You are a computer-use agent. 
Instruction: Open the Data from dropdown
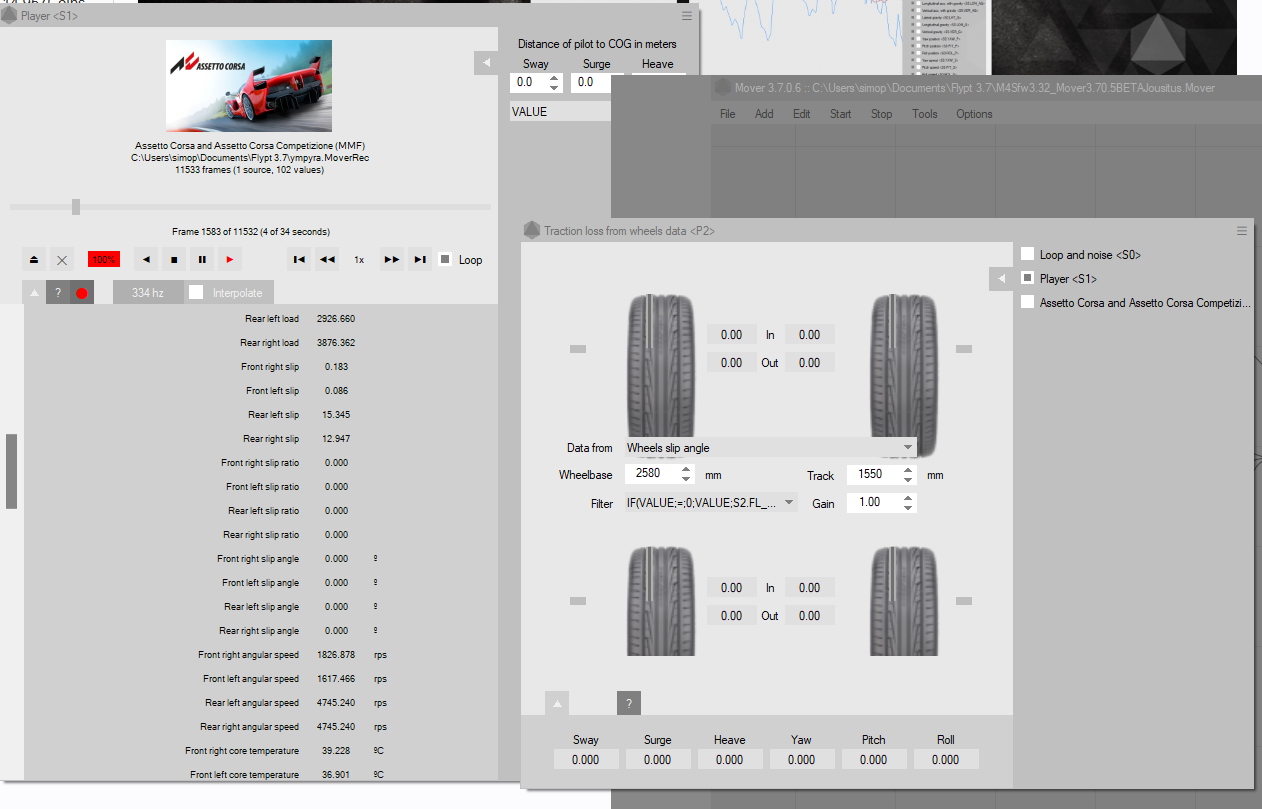point(770,448)
